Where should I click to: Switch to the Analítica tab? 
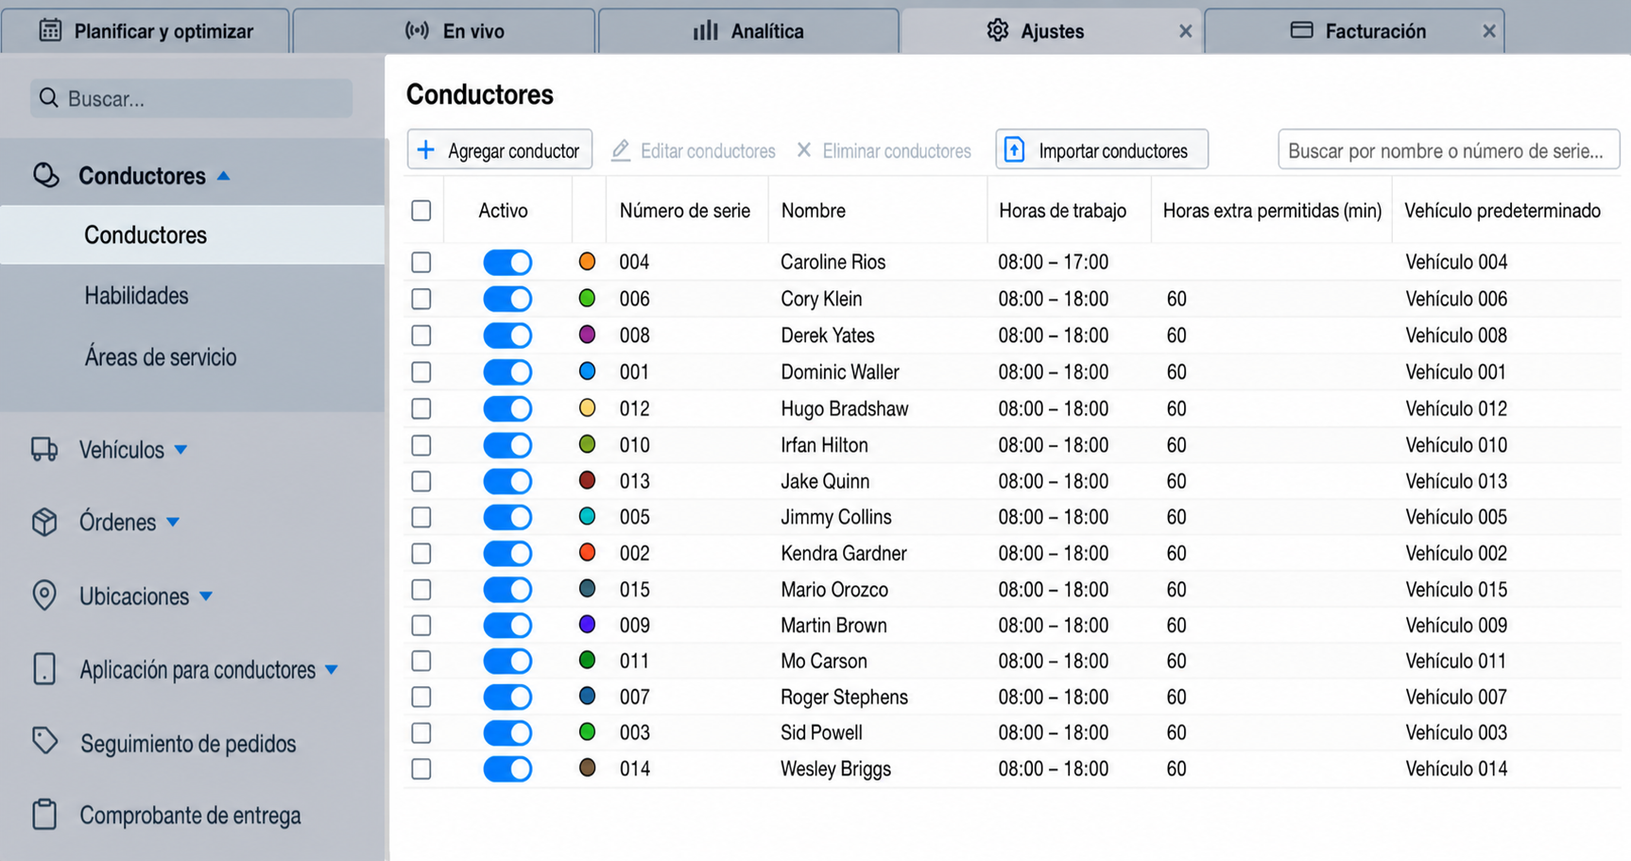tap(748, 31)
